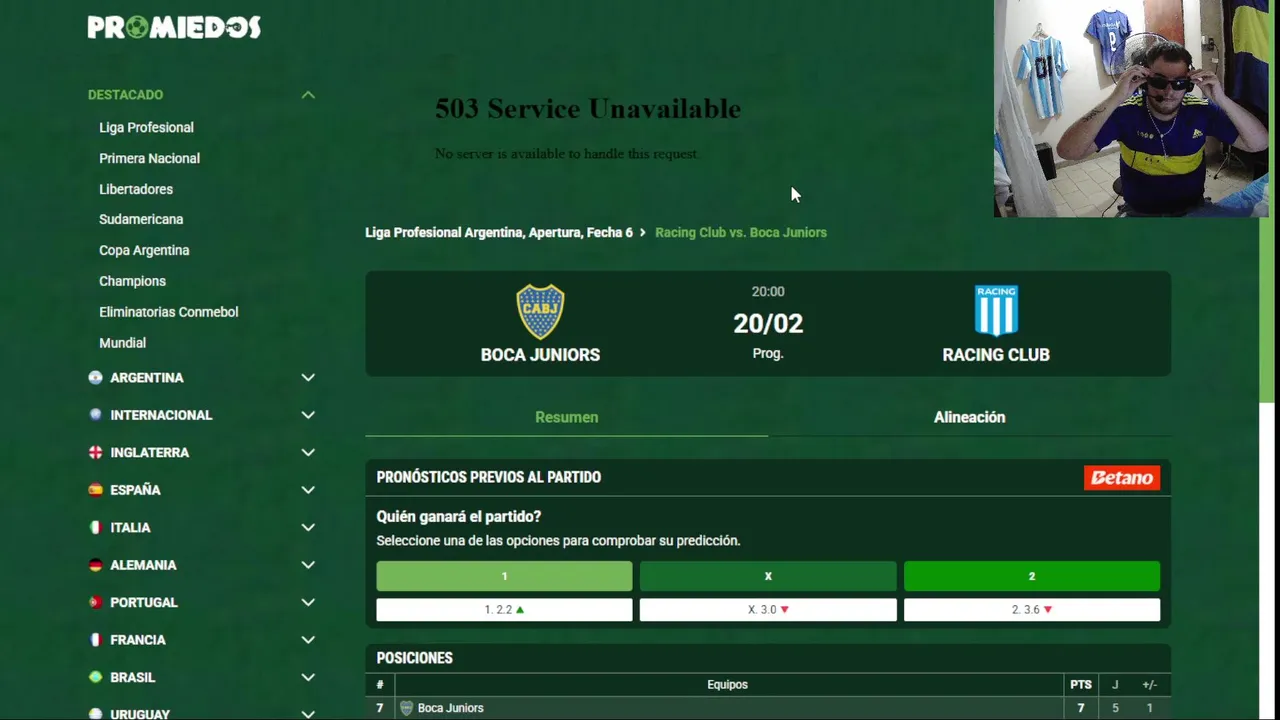Viewport: 1280px width, 720px height.
Task: Click the X. 3.0 odds button
Action: coord(768,609)
